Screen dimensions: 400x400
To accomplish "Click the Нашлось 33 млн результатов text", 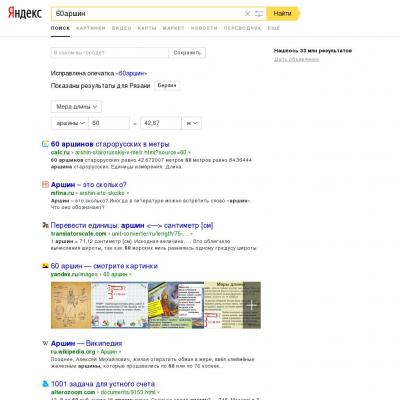I will click(313, 51).
